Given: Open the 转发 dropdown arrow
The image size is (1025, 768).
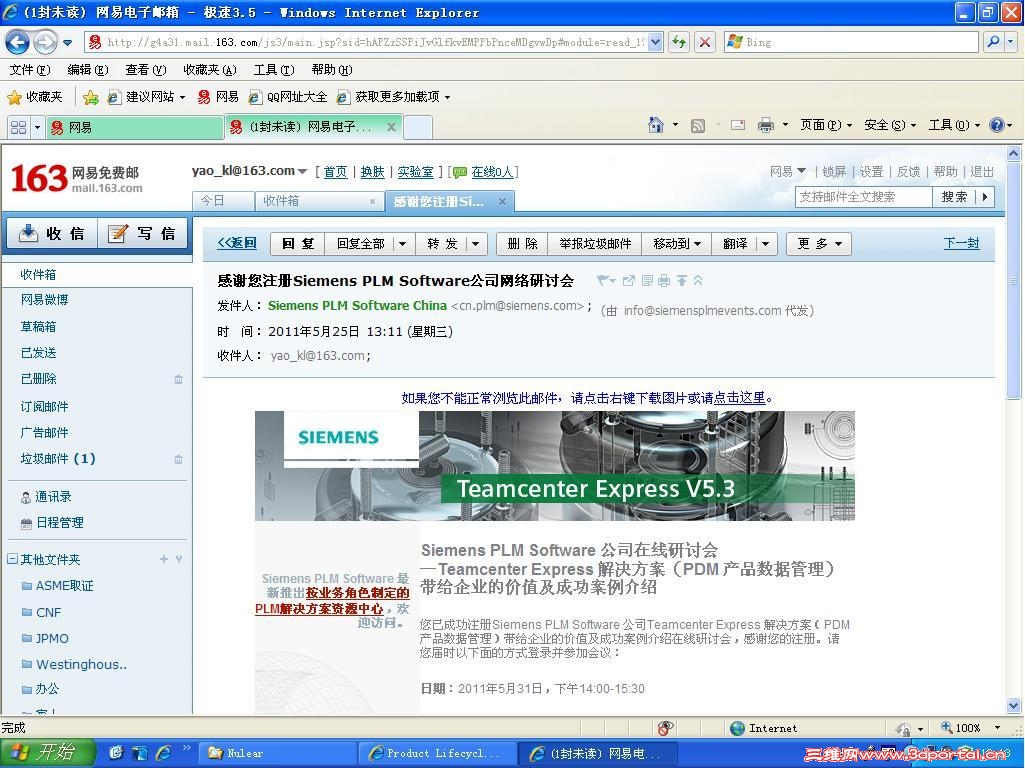Looking at the screenshot, I should point(475,244).
